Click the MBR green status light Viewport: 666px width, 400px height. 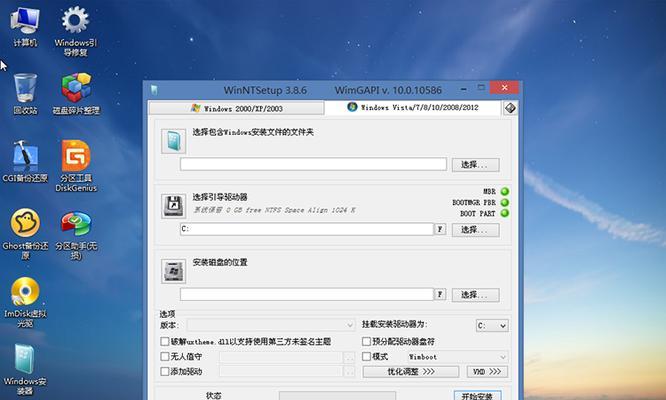pyautogui.click(x=505, y=192)
